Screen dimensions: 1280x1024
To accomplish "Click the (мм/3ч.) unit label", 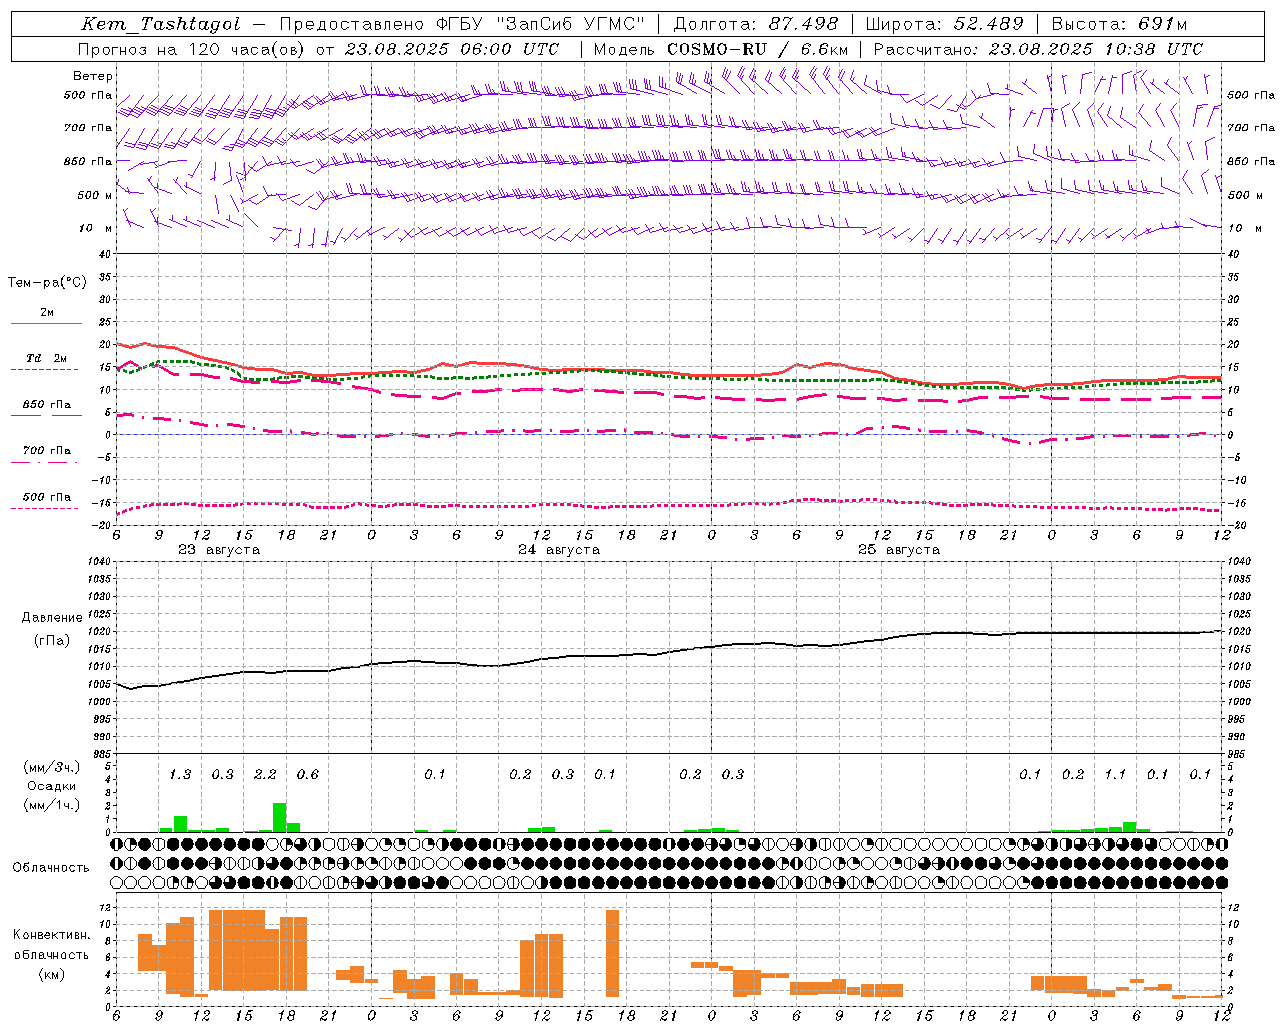I will point(51,767).
